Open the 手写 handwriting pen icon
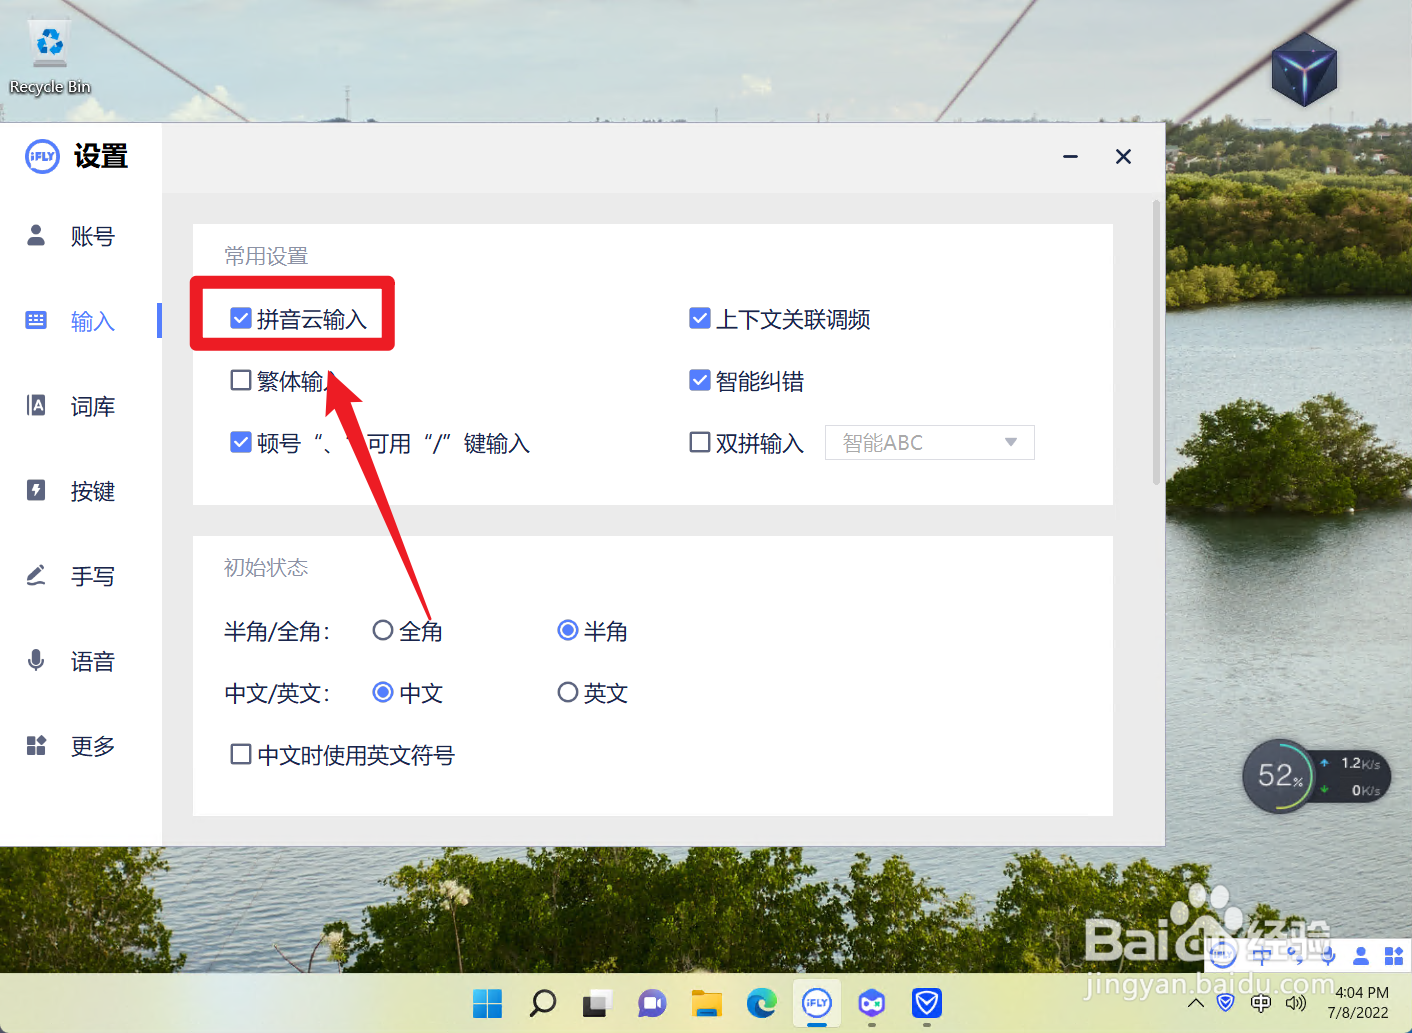 (x=36, y=575)
